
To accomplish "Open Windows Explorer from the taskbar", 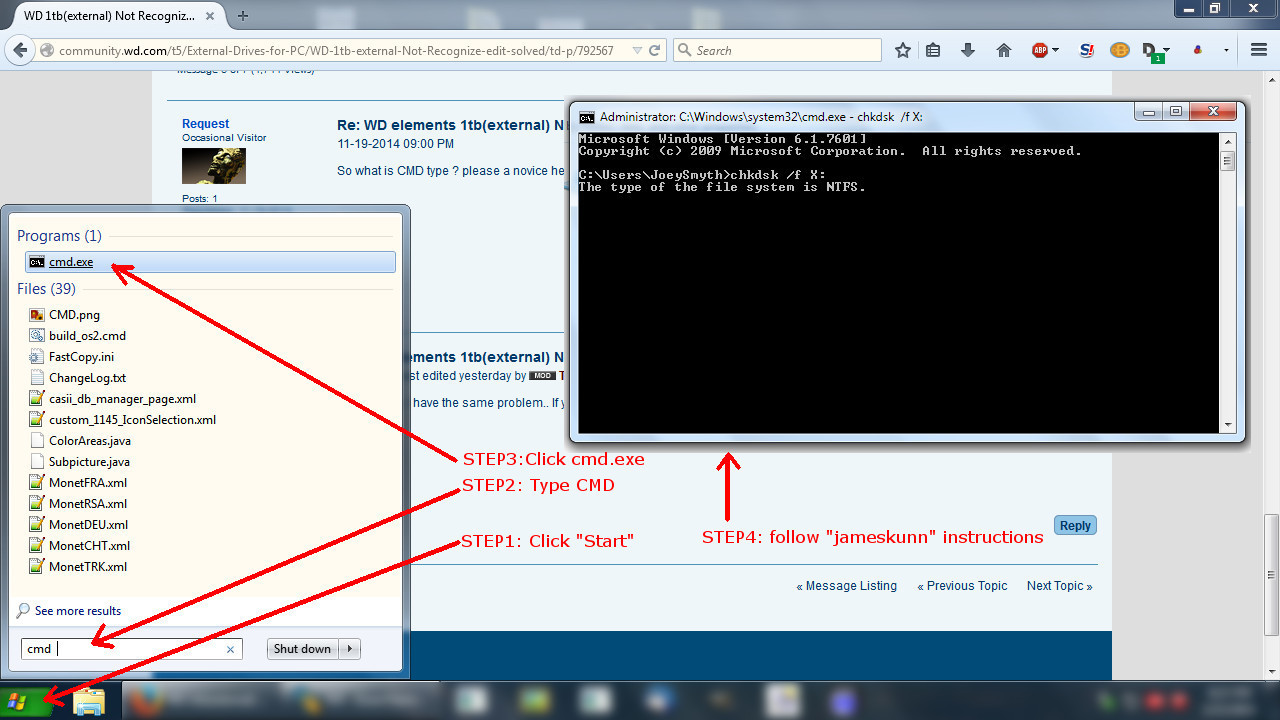I will [89, 702].
